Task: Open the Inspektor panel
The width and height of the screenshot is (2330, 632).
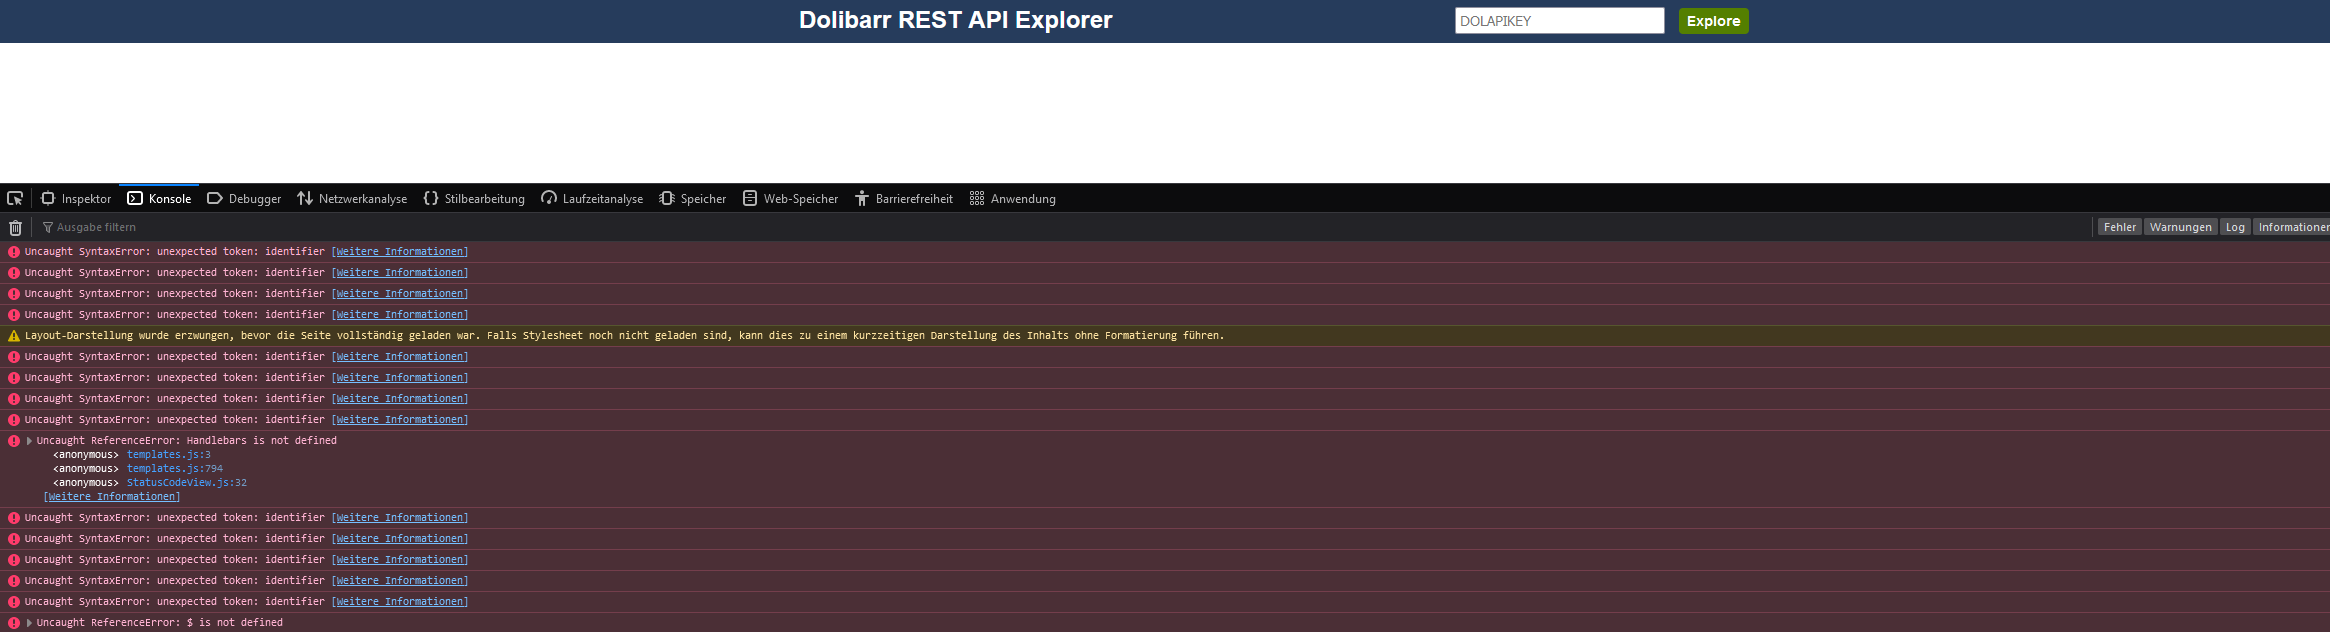Action: pos(76,198)
